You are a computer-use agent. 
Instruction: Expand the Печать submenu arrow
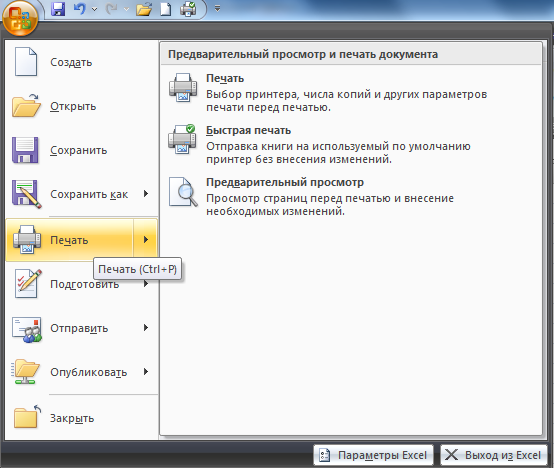(x=146, y=240)
